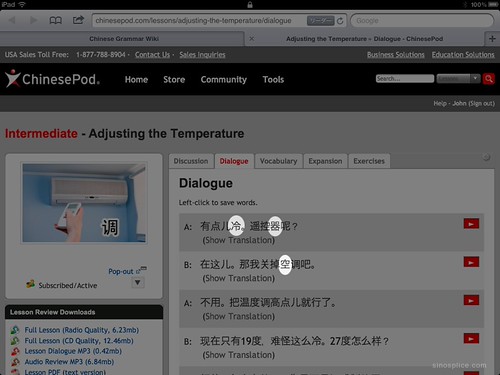Click icon beside Full Lesson Radio Quality

coord(15,330)
